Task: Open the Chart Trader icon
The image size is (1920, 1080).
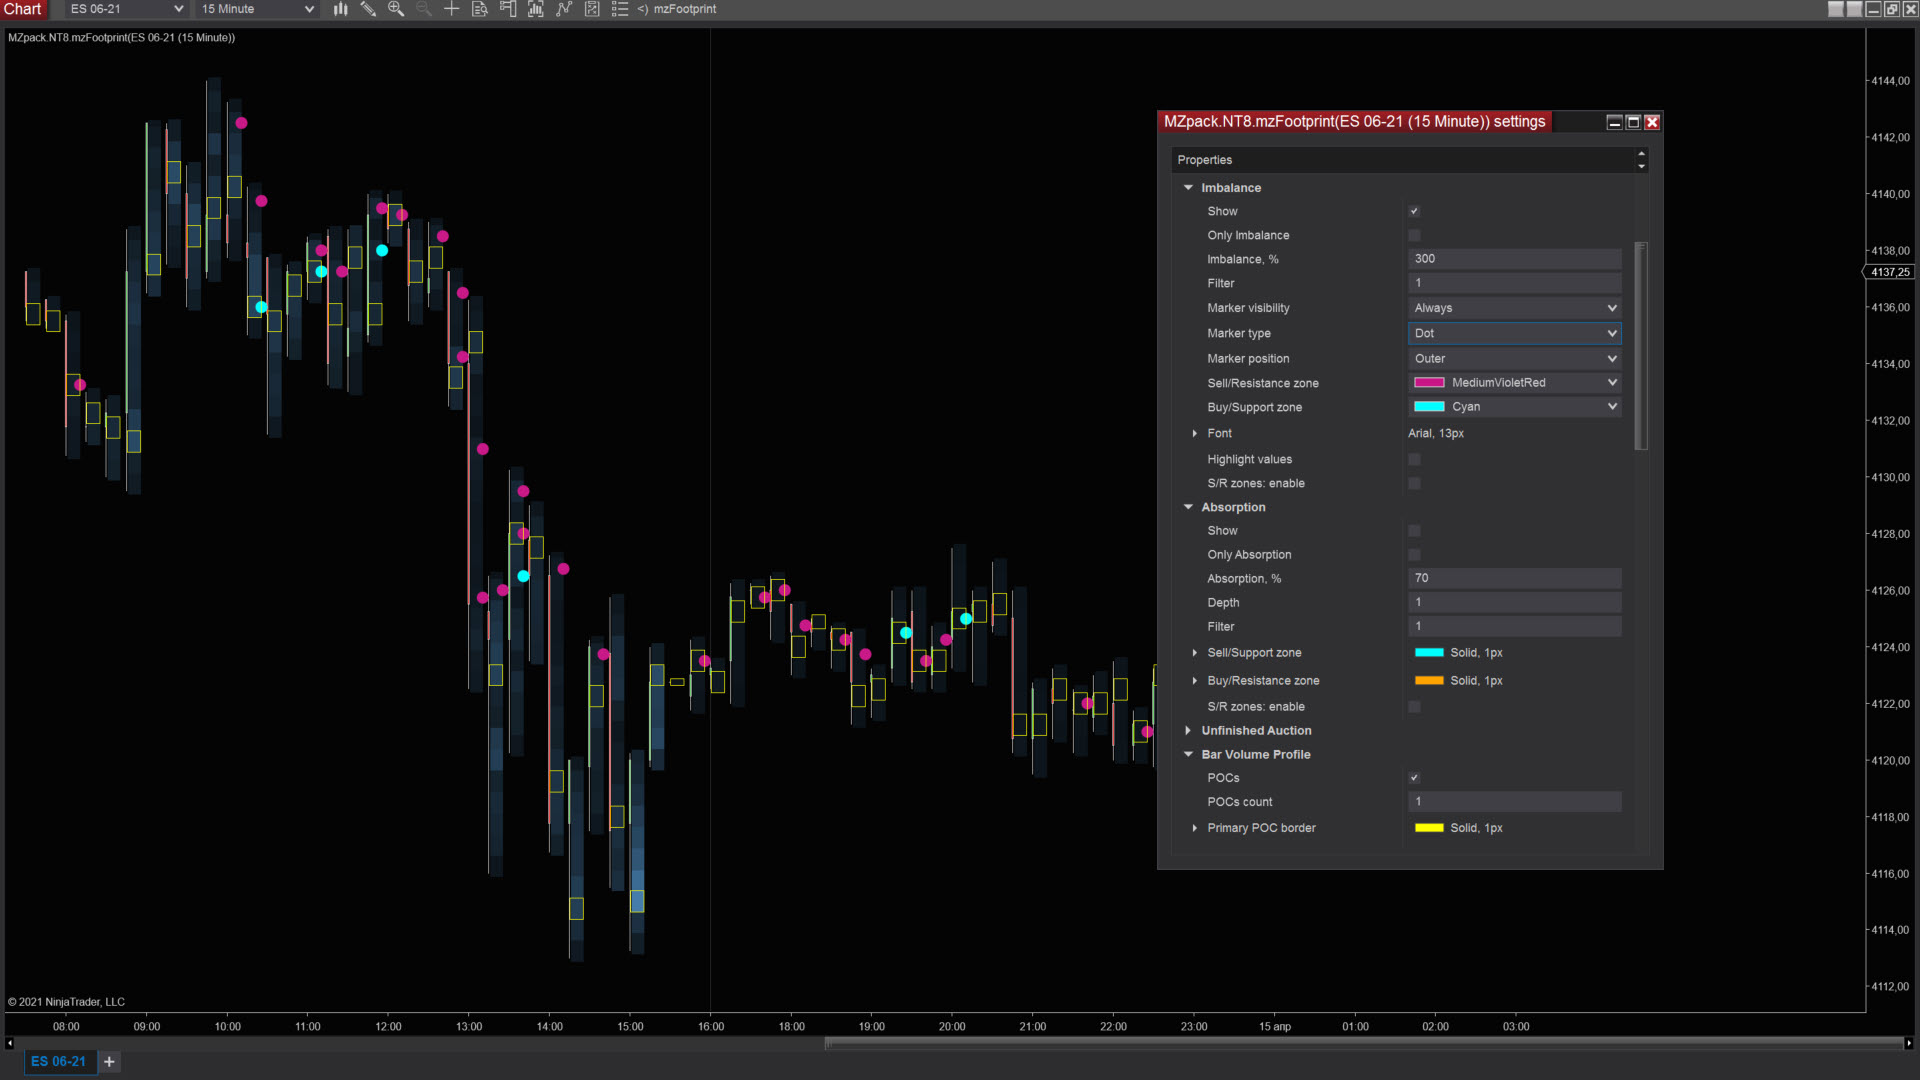Action: pos(508,9)
